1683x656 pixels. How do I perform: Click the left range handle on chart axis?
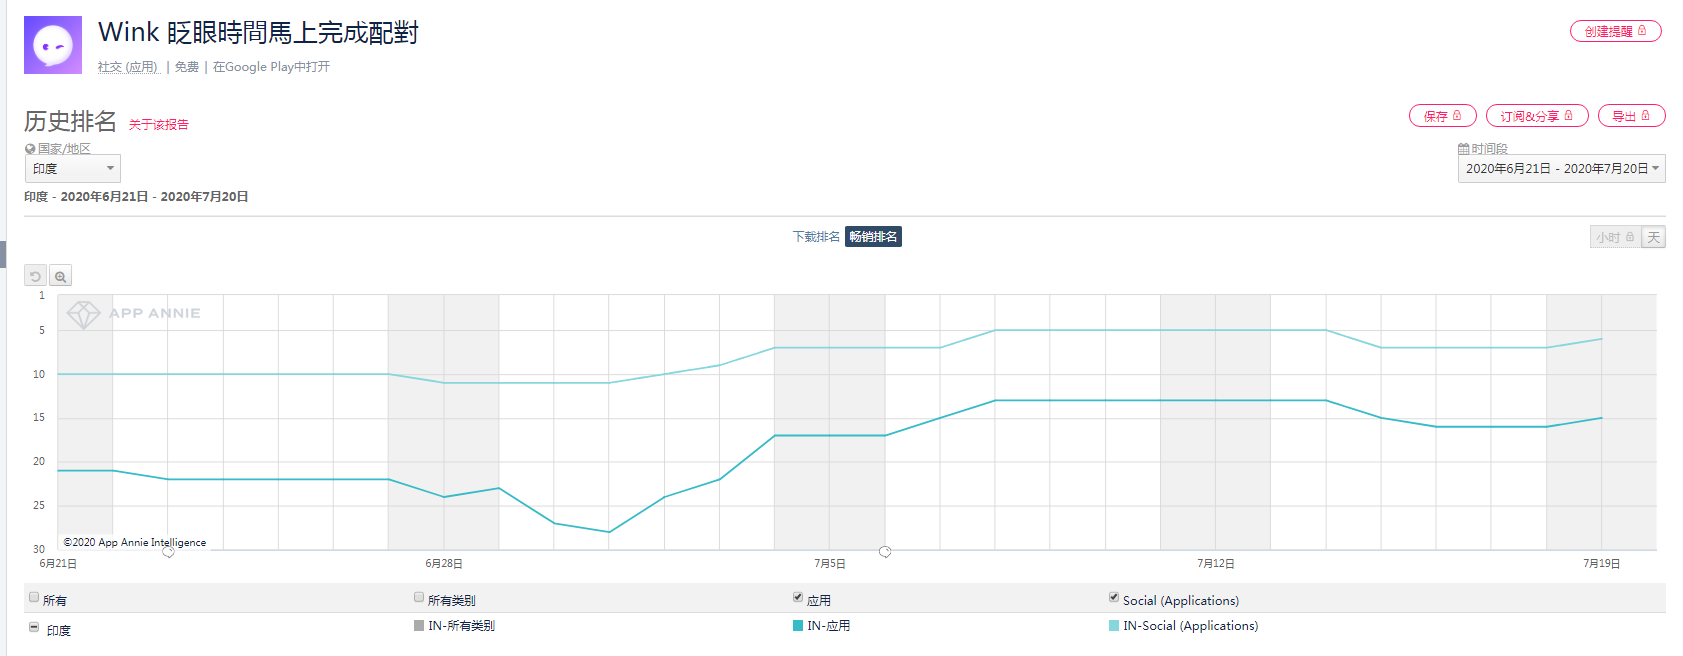(168, 551)
